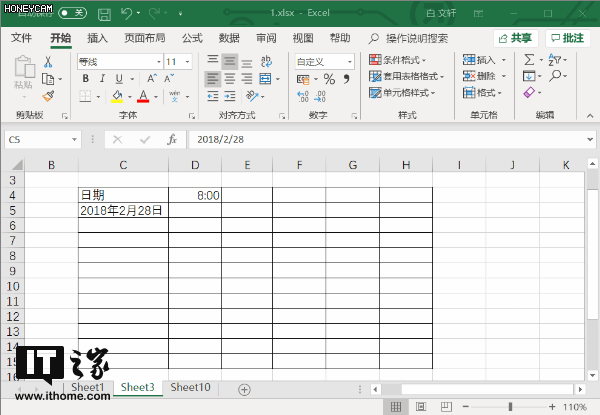The width and height of the screenshot is (600, 415).
Task: Add a new sheet with plus button
Action: 244,389
